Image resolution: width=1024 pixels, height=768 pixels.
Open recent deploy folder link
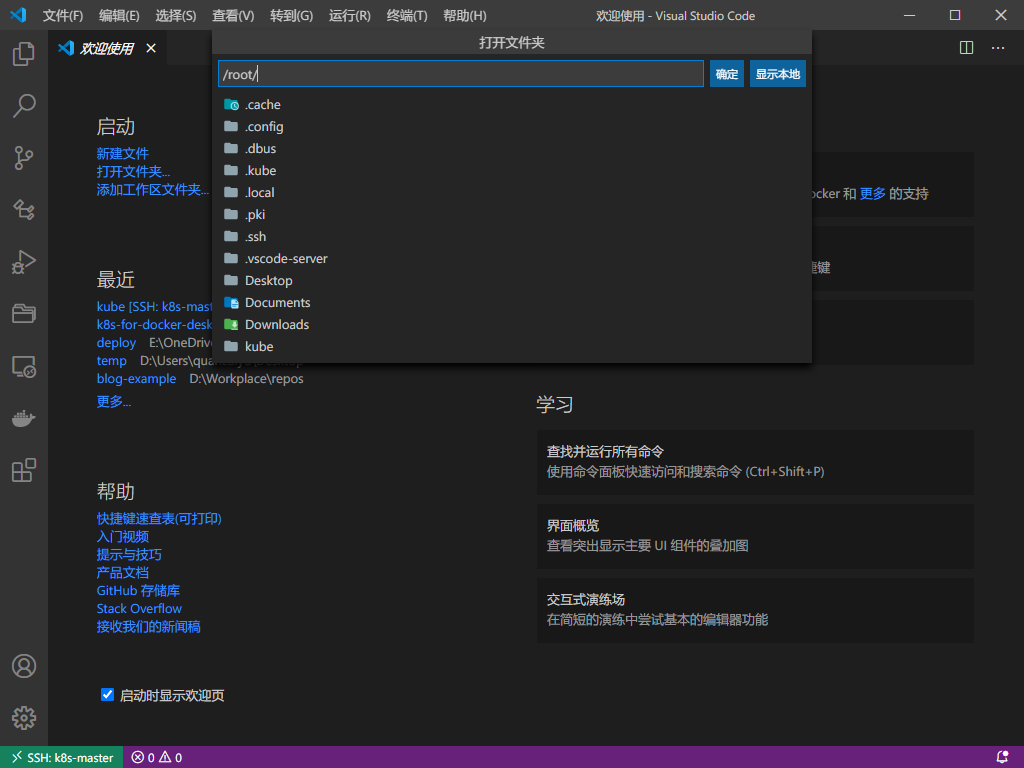(x=116, y=343)
